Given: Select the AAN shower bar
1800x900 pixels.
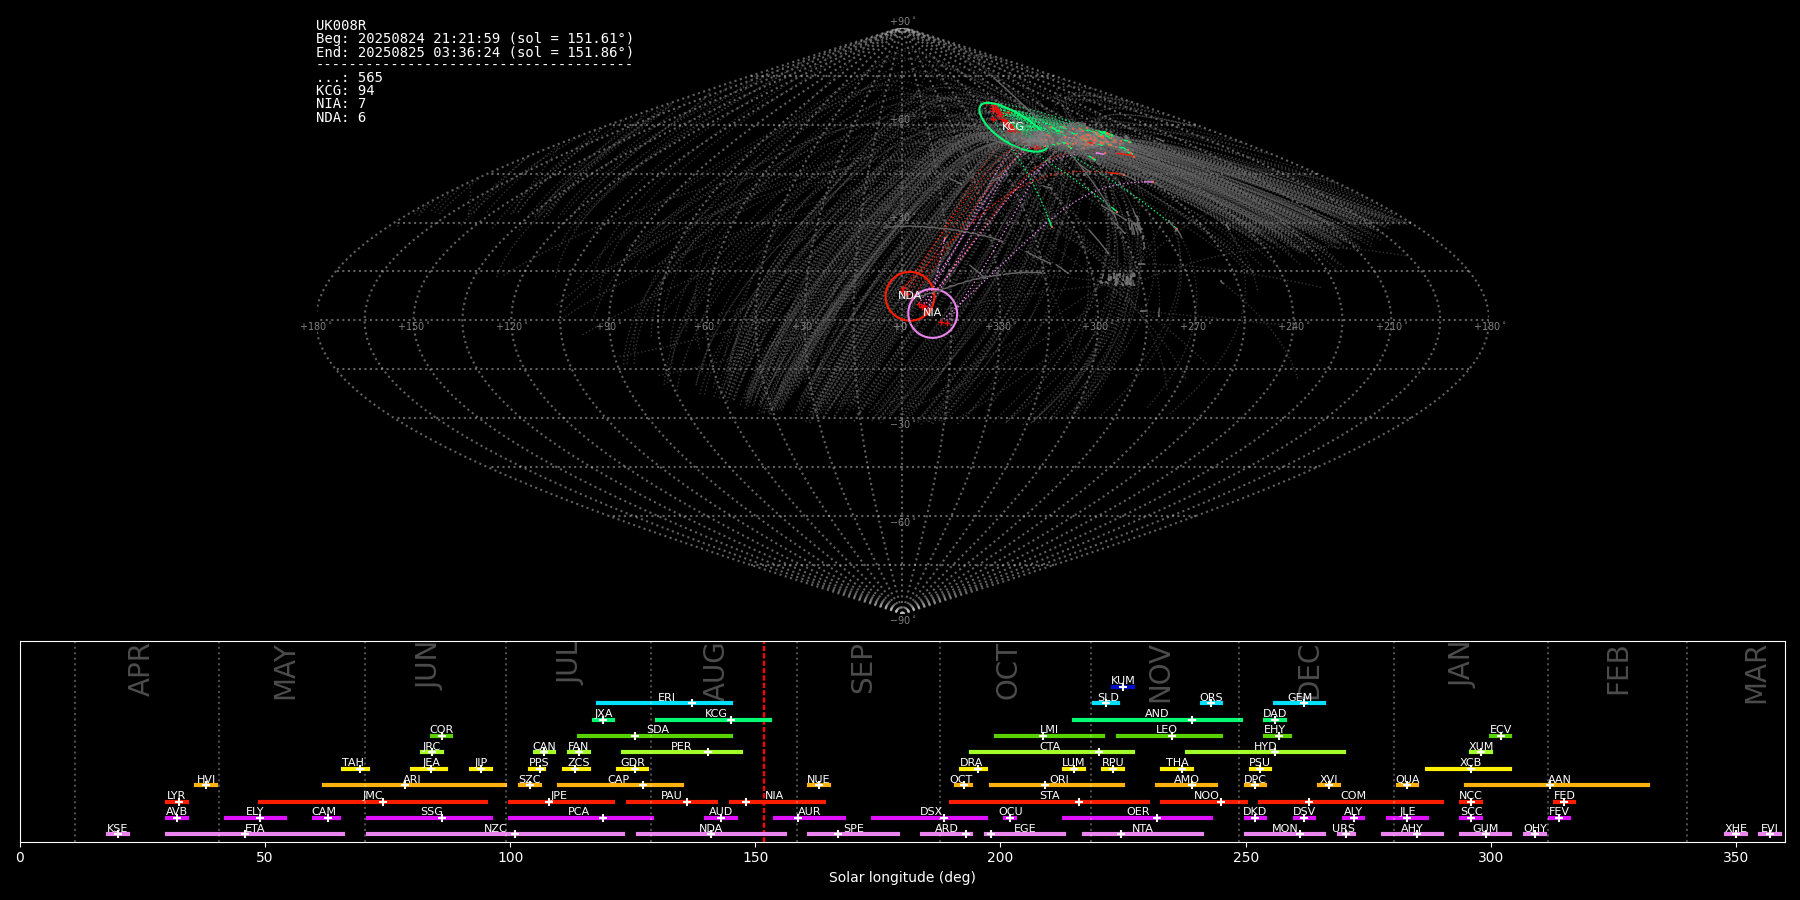Looking at the screenshot, I should [1557, 785].
